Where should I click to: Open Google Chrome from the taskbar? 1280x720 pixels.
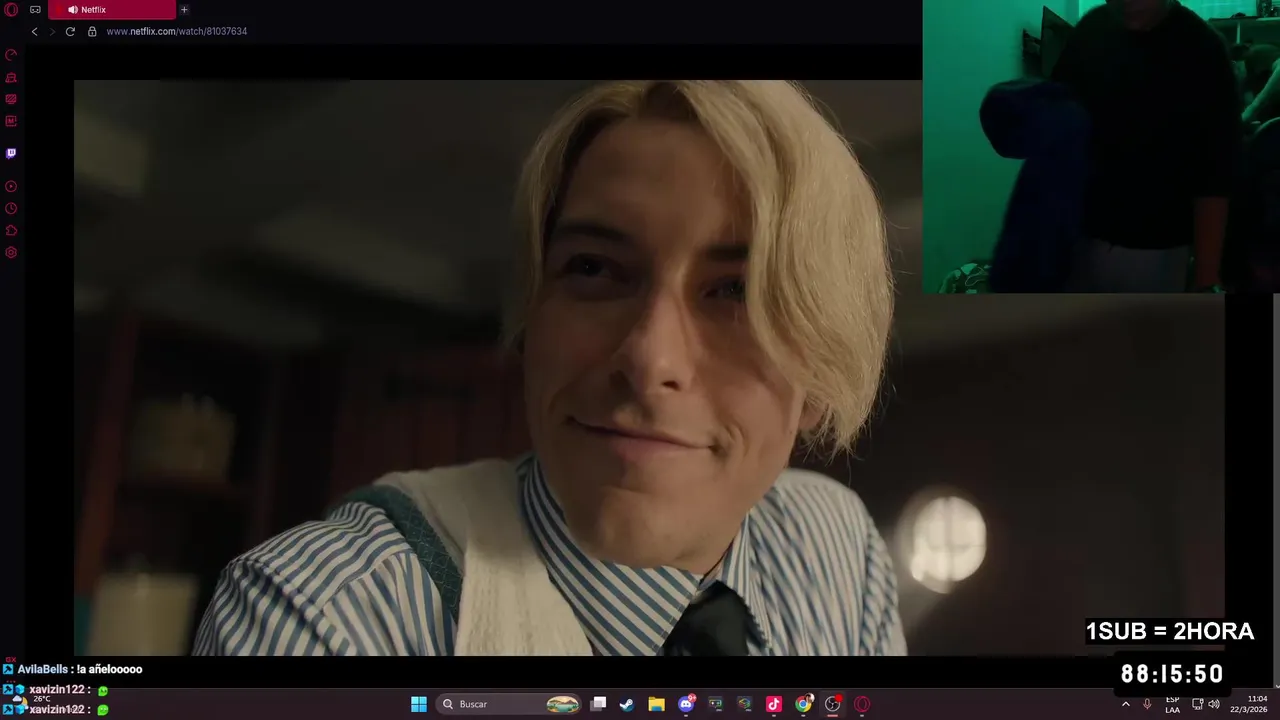(x=803, y=704)
